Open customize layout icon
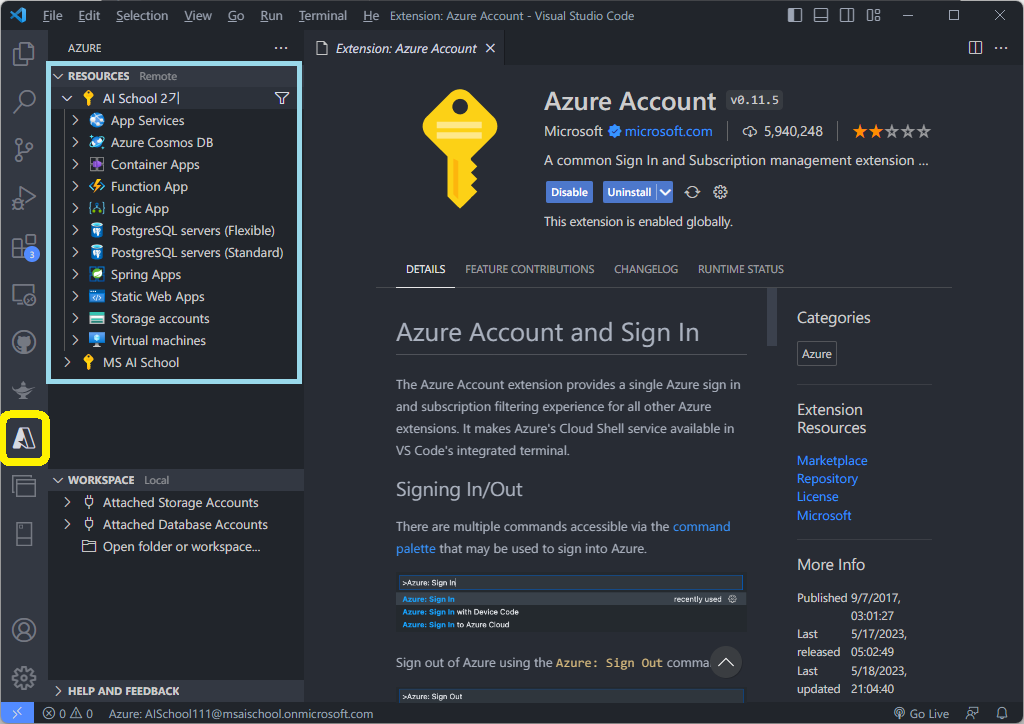Screen dimensions: 1024x724 tap(873, 15)
